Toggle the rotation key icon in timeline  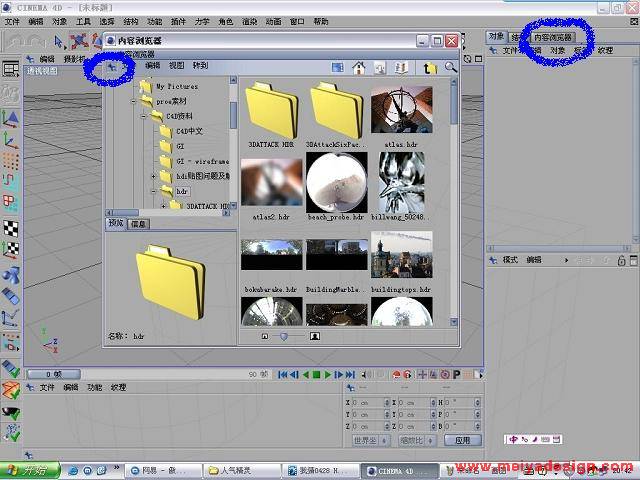click(x=445, y=374)
